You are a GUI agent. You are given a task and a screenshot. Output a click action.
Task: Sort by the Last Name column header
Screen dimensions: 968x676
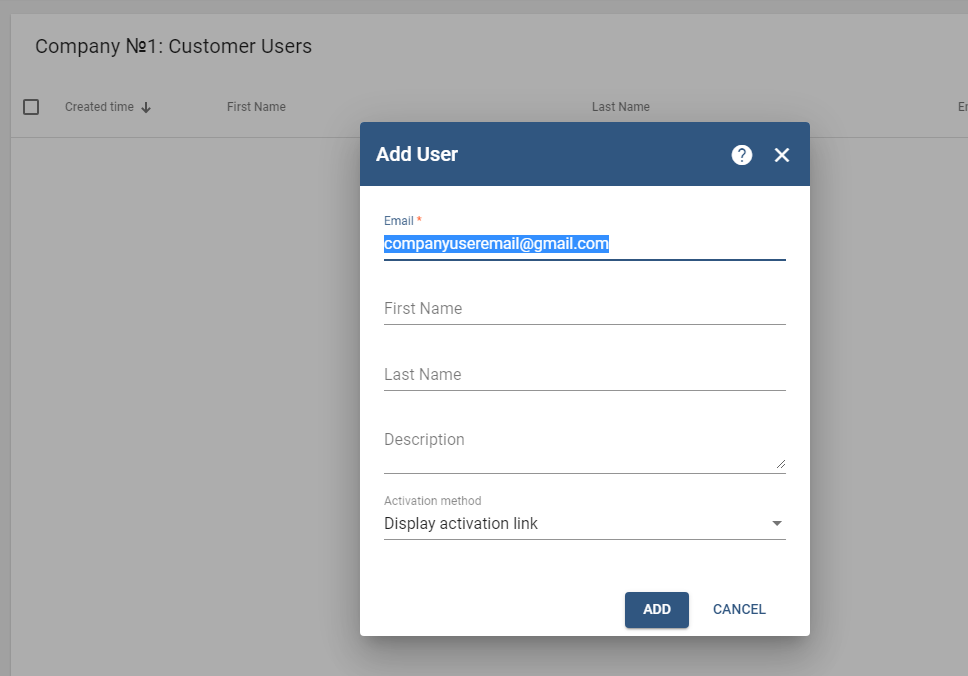pyautogui.click(x=620, y=107)
